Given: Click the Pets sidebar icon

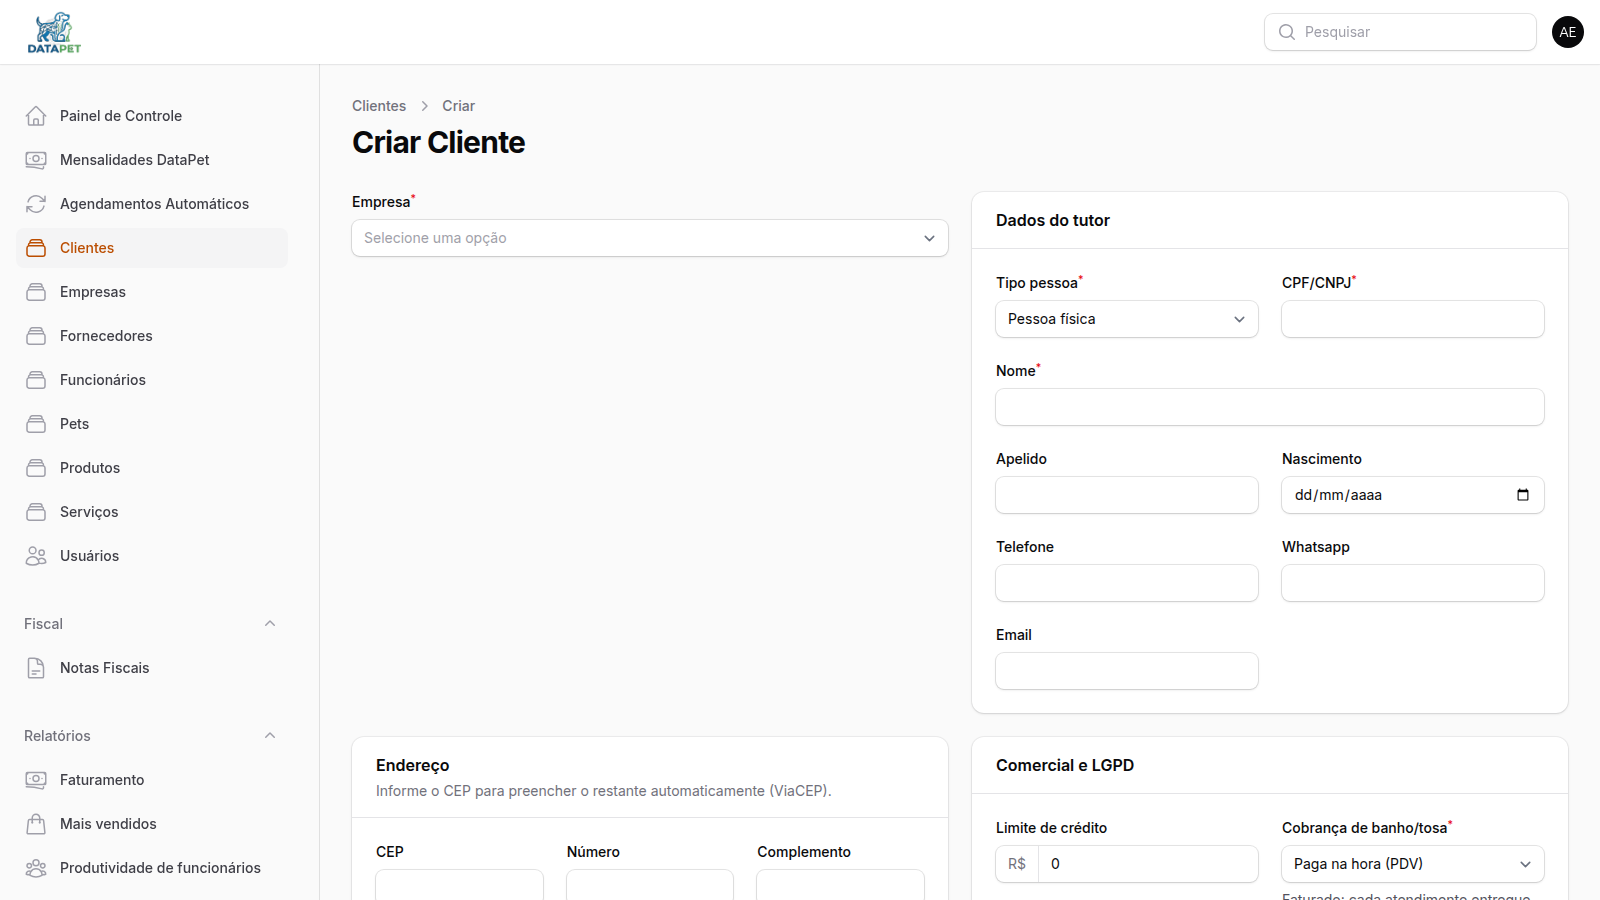Looking at the screenshot, I should (x=36, y=424).
